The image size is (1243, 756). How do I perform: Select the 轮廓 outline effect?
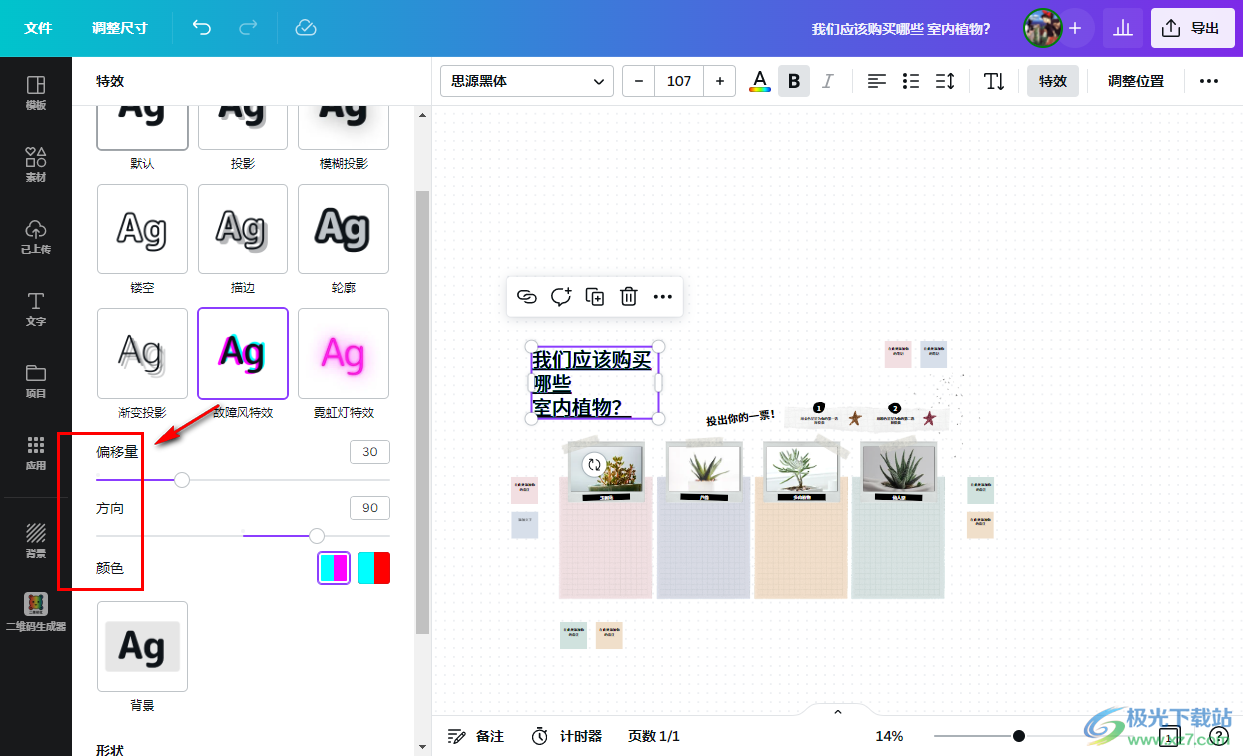pyautogui.click(x=343, y=229)
